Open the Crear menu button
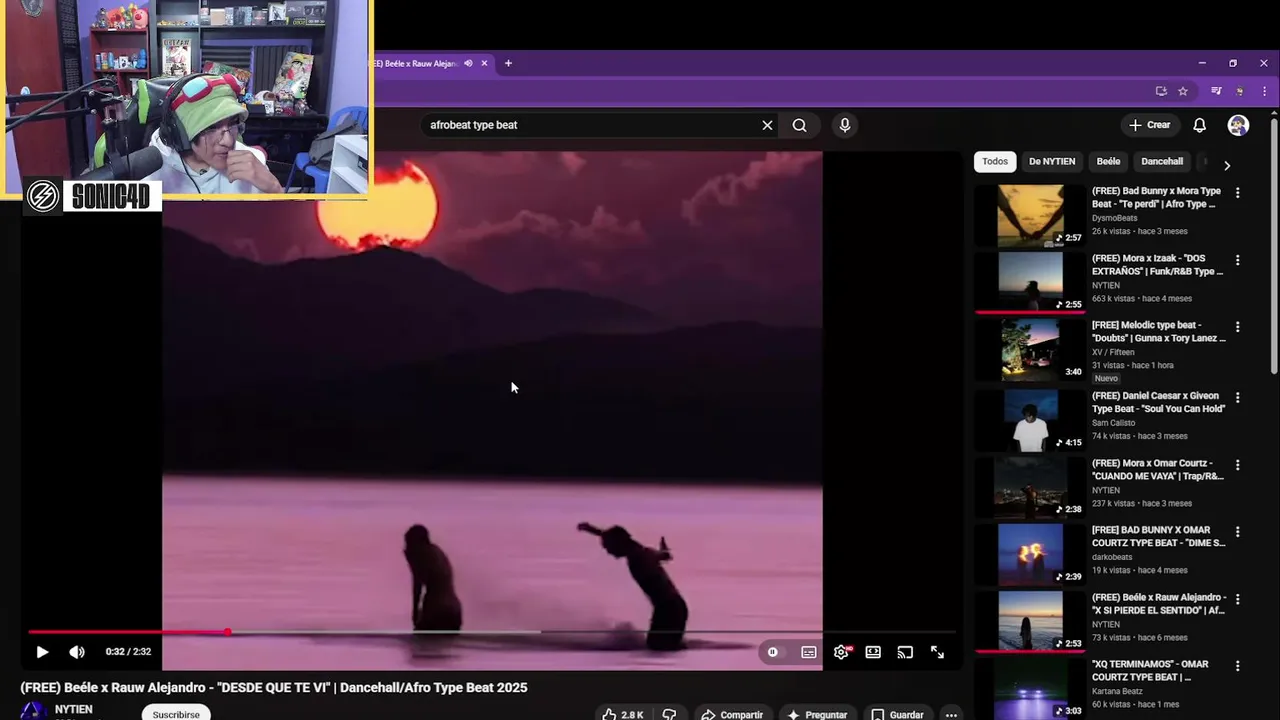Viewport: 1280px width, 720px height. pos(1149,125)
